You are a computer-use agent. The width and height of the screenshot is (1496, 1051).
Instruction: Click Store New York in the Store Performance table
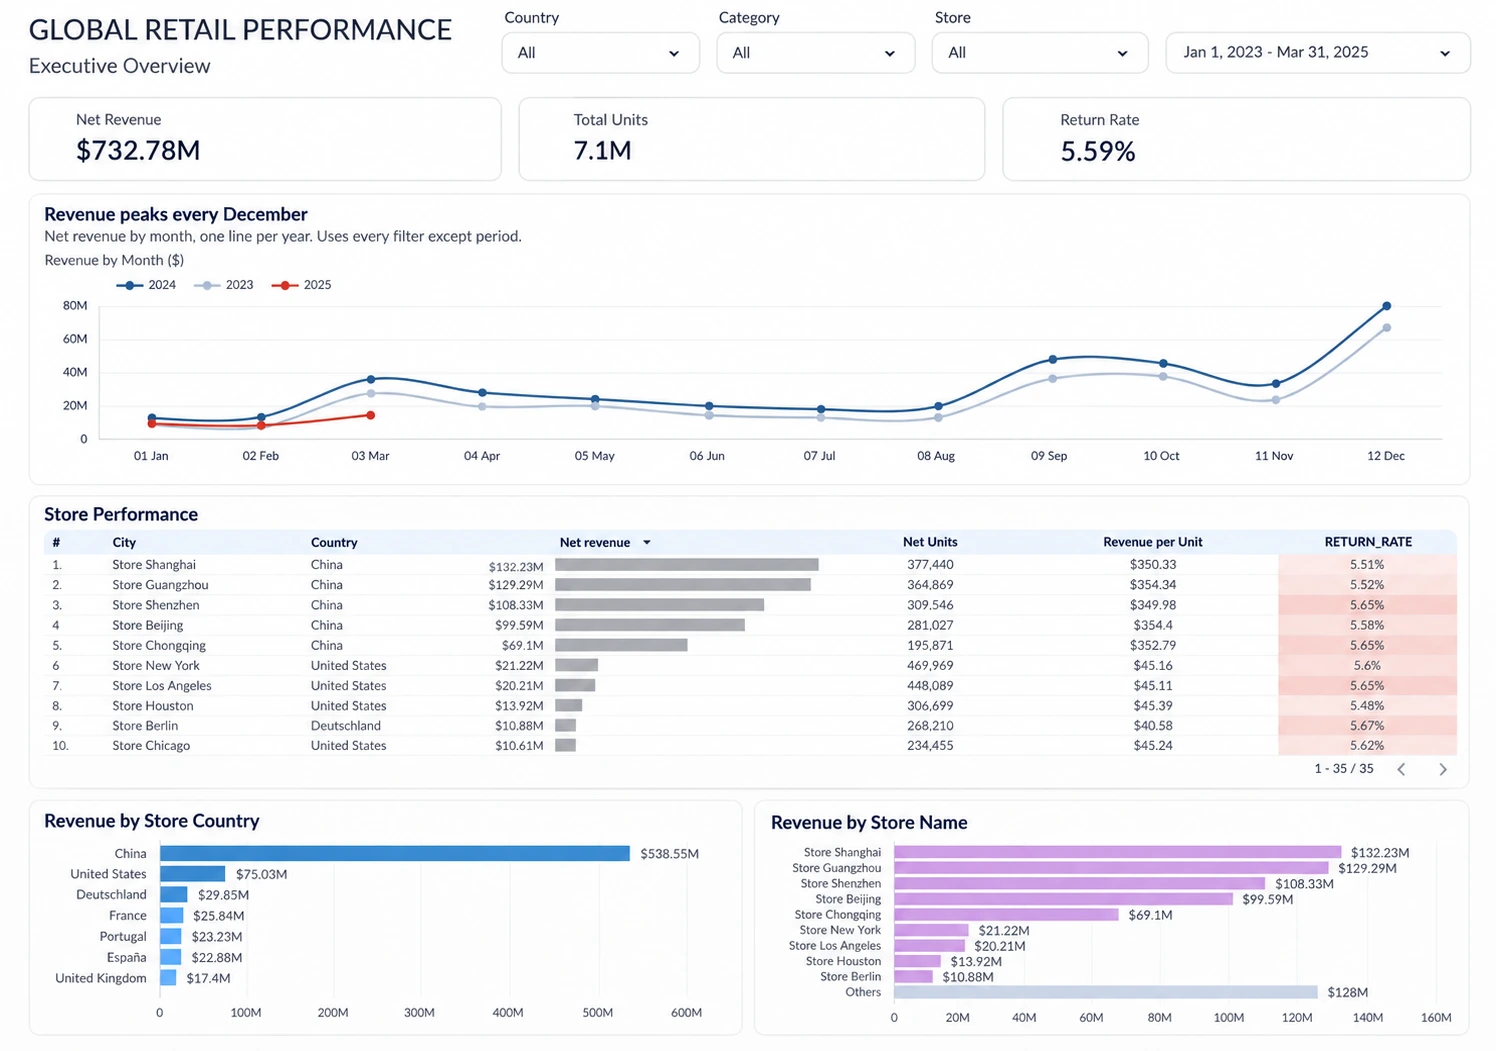tap(156, 665)
